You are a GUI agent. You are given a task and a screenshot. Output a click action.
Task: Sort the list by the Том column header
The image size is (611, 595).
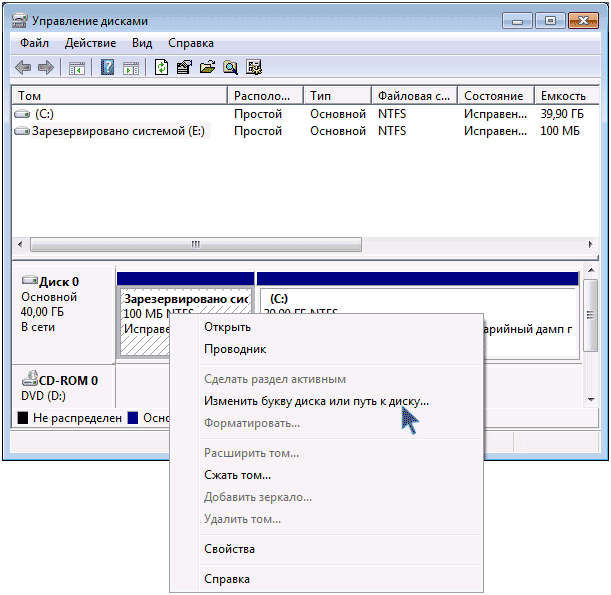(118, 96)
